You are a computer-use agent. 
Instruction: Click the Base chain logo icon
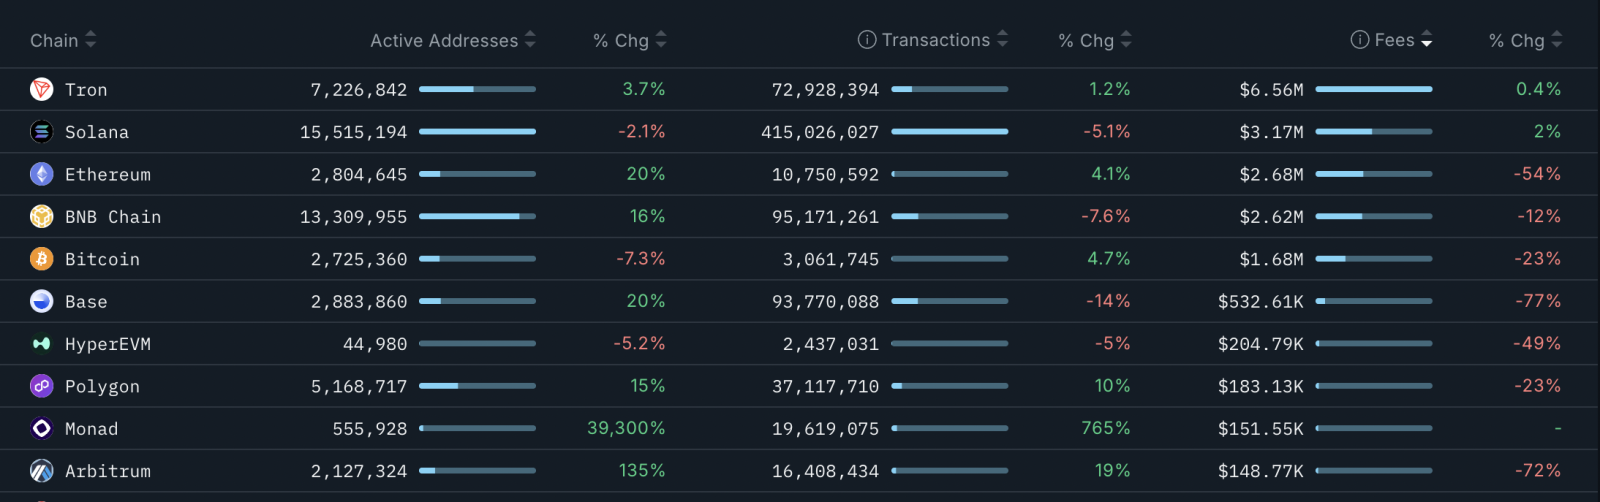(41, 302)
